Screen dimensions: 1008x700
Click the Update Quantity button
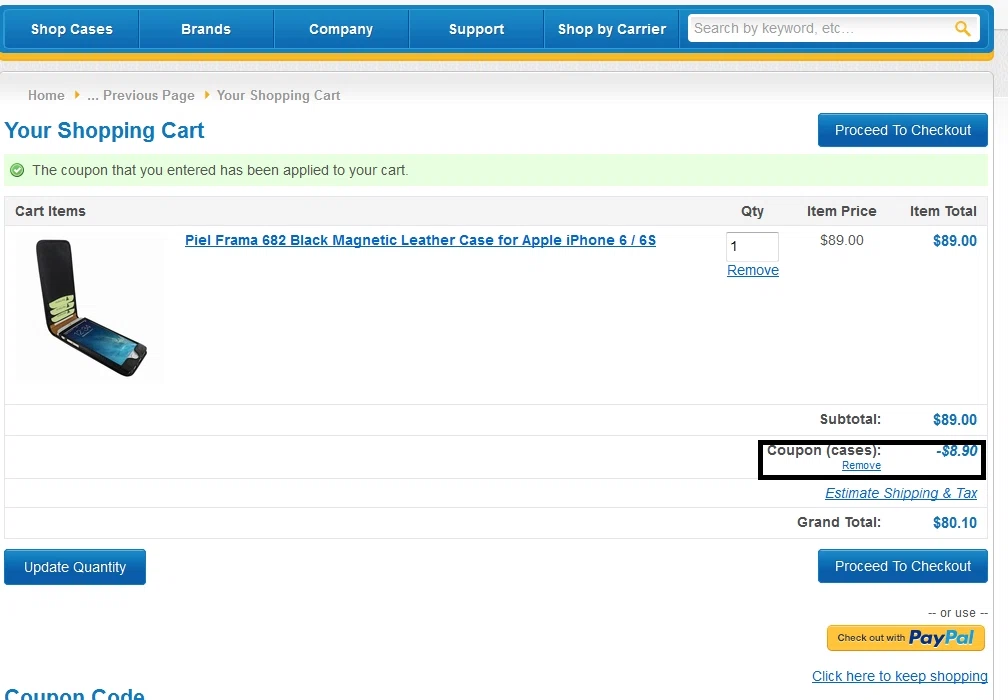pos(75,567)
